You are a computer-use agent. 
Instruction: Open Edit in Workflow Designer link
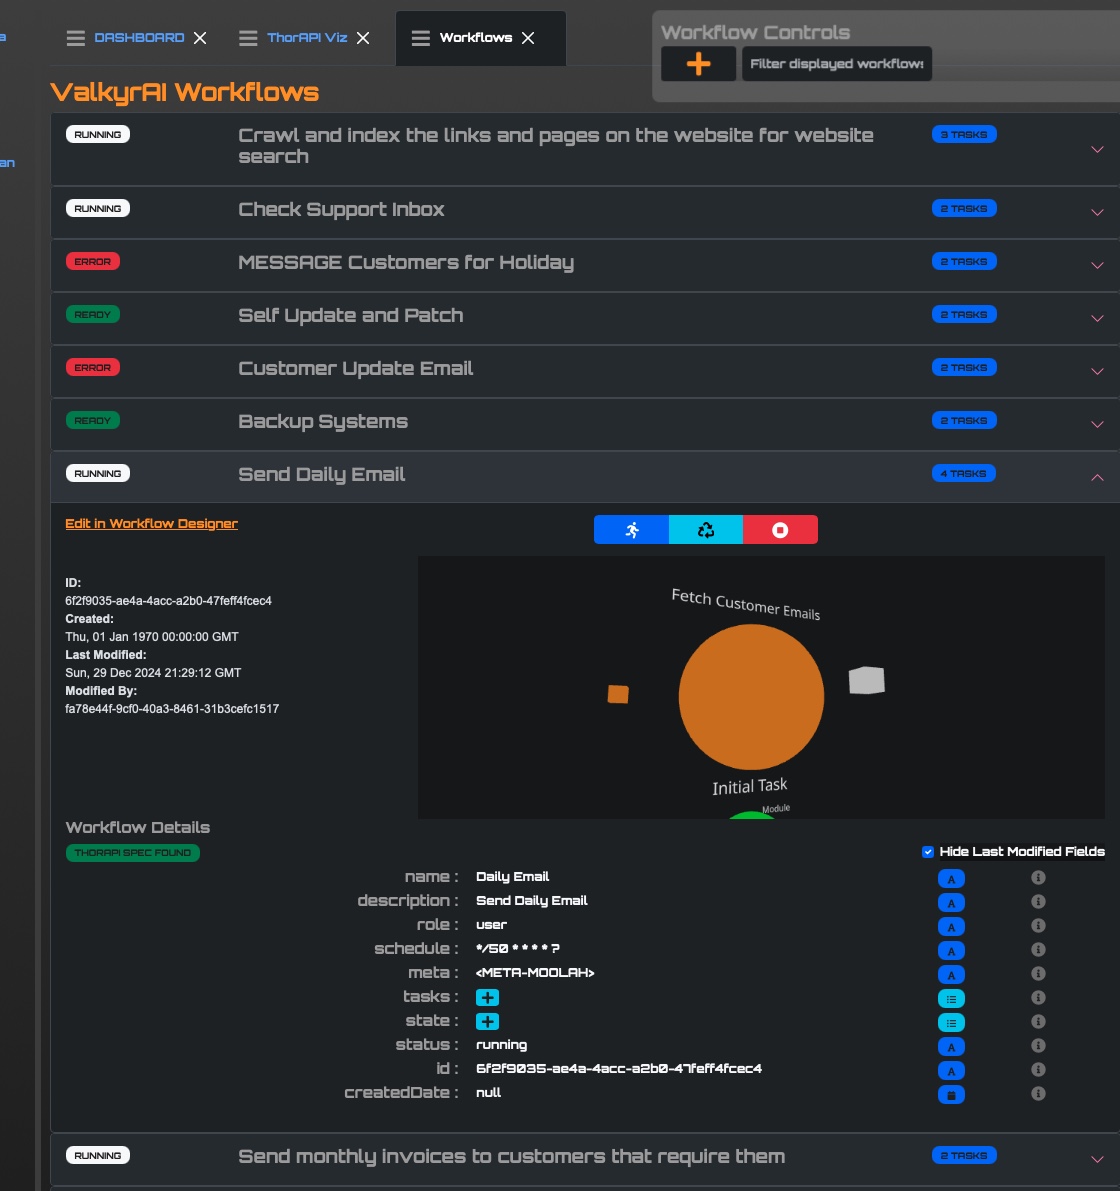click(151, 523)
